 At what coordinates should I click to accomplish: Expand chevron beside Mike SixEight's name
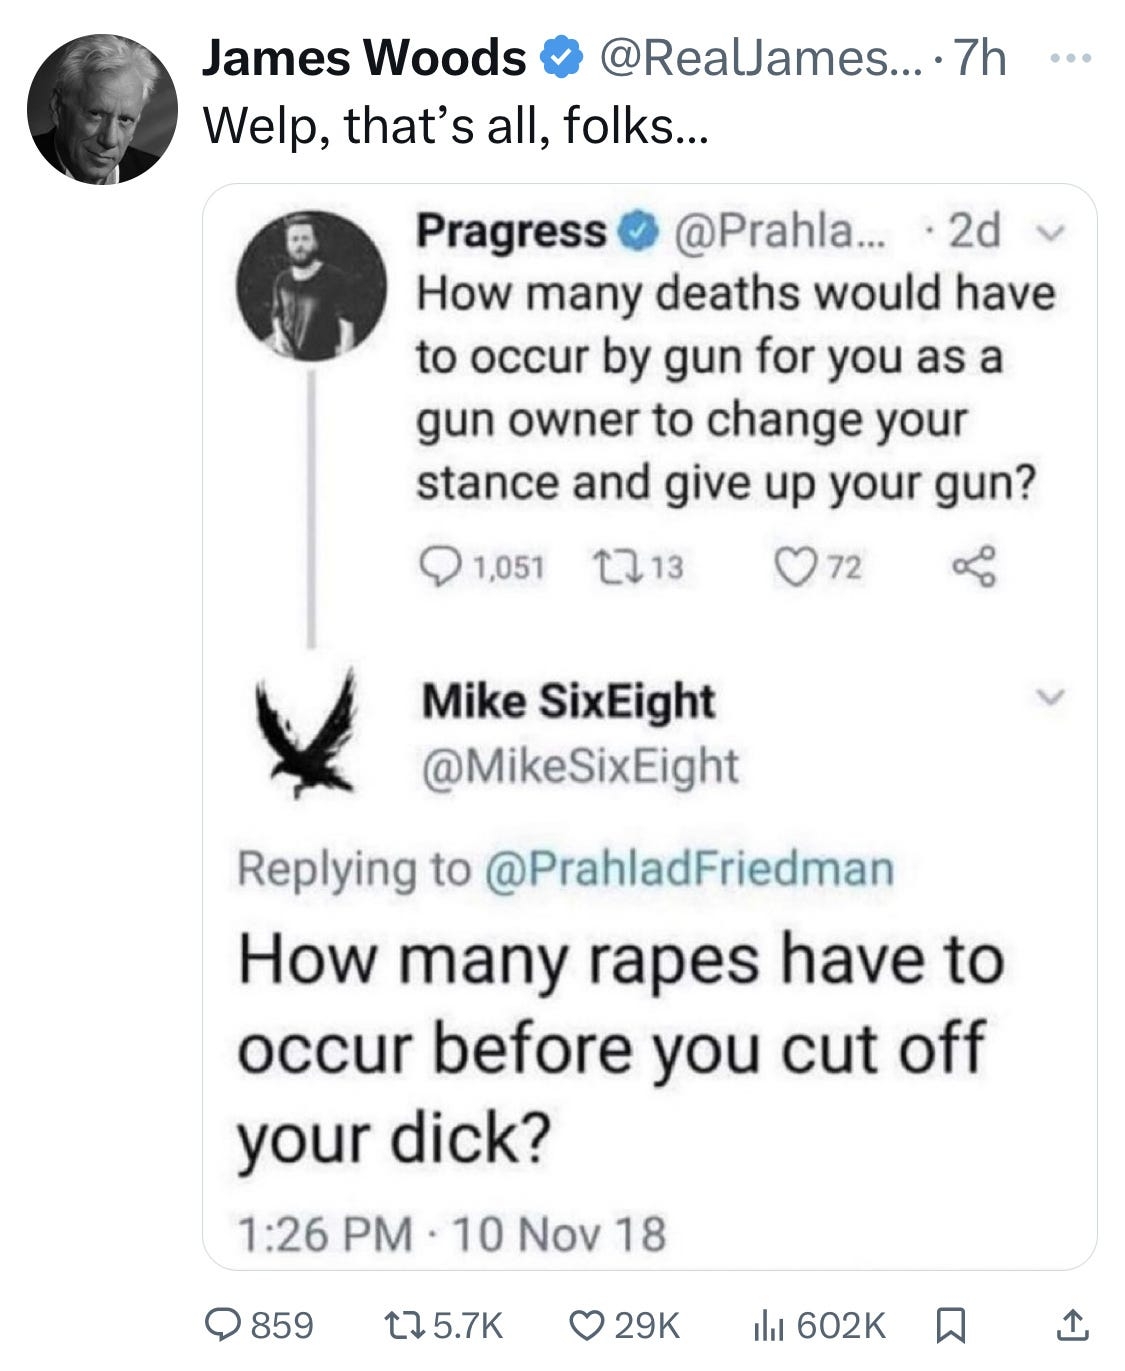click(1050, 696)
